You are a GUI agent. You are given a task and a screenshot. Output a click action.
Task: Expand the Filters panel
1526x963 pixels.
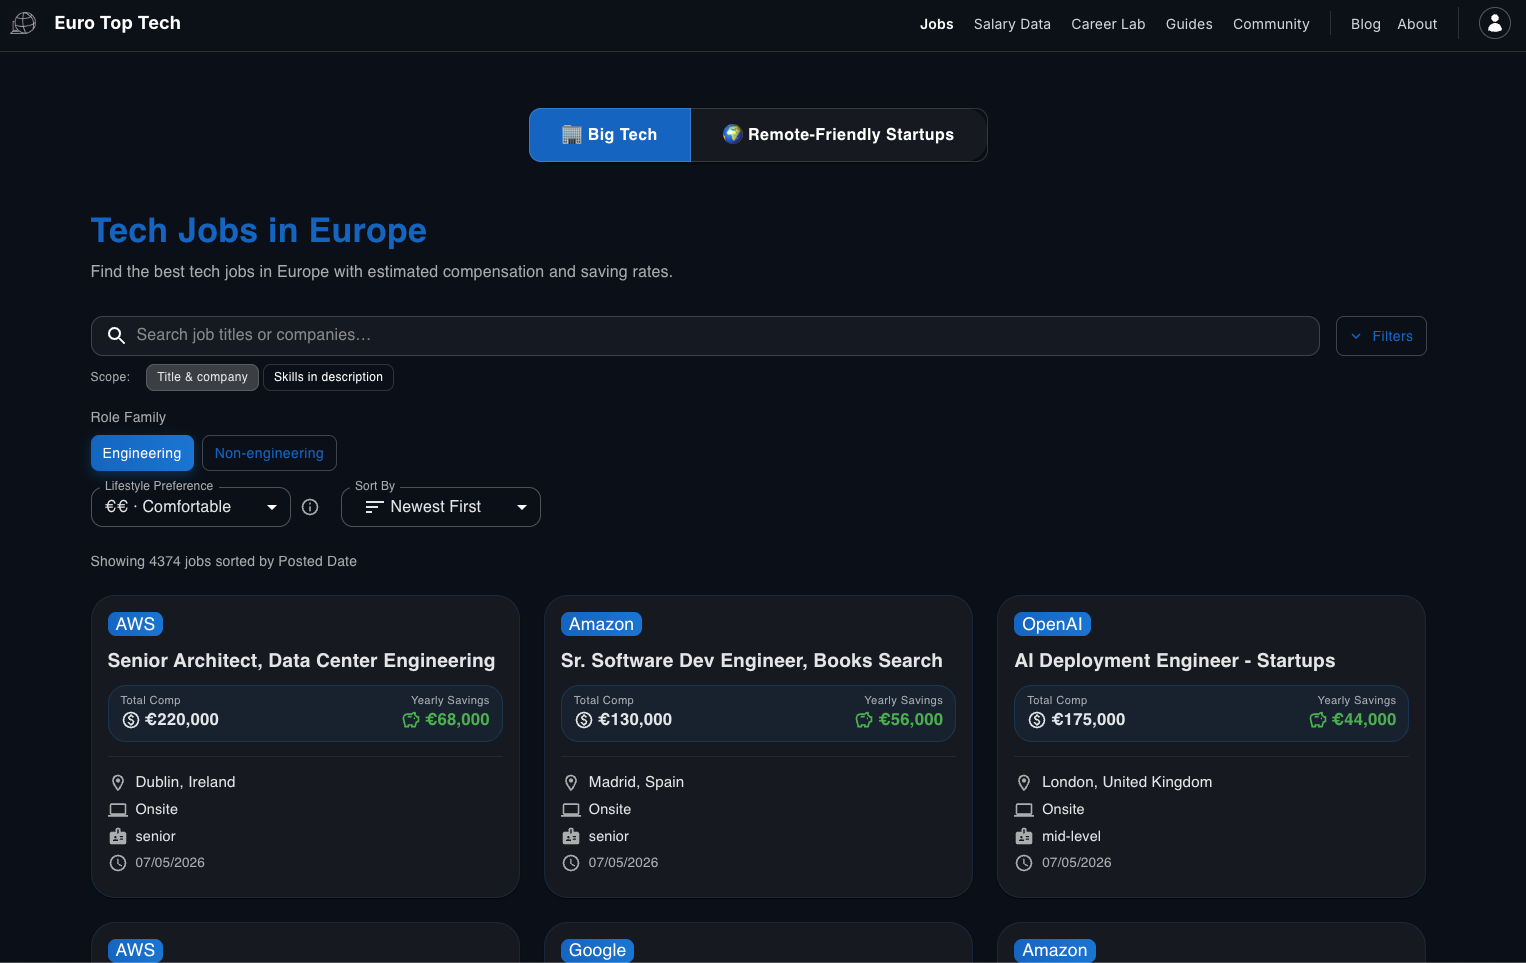[1381, 336]
